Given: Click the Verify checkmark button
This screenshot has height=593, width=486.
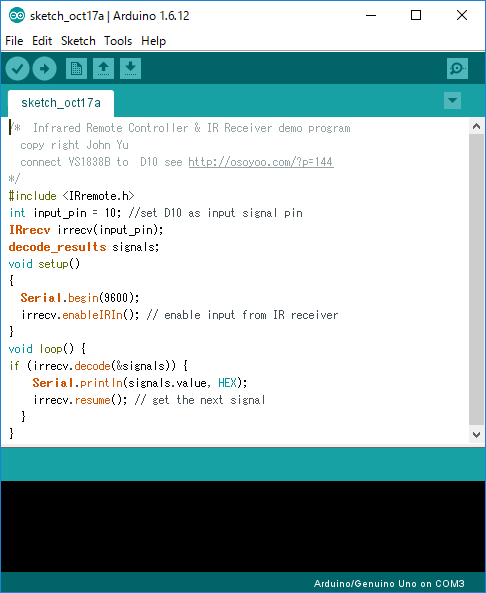Looking at the screenshot, I should pos(17,68).
